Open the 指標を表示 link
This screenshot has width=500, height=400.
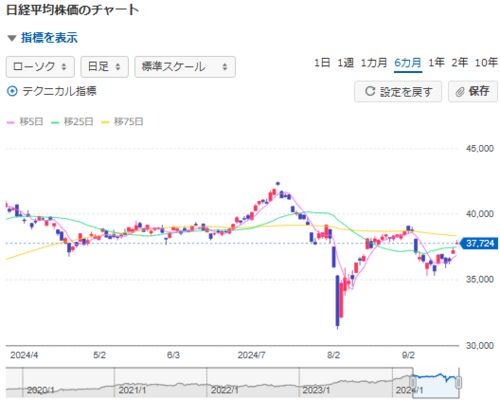pyautogui.click(x=49, y=38)
